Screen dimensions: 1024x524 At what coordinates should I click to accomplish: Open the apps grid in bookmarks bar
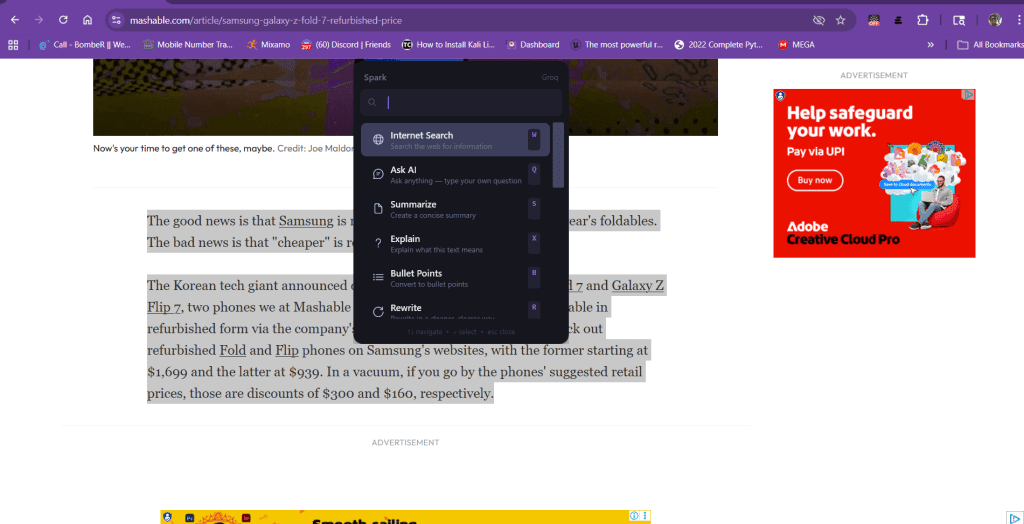click(x=13, y=45)
